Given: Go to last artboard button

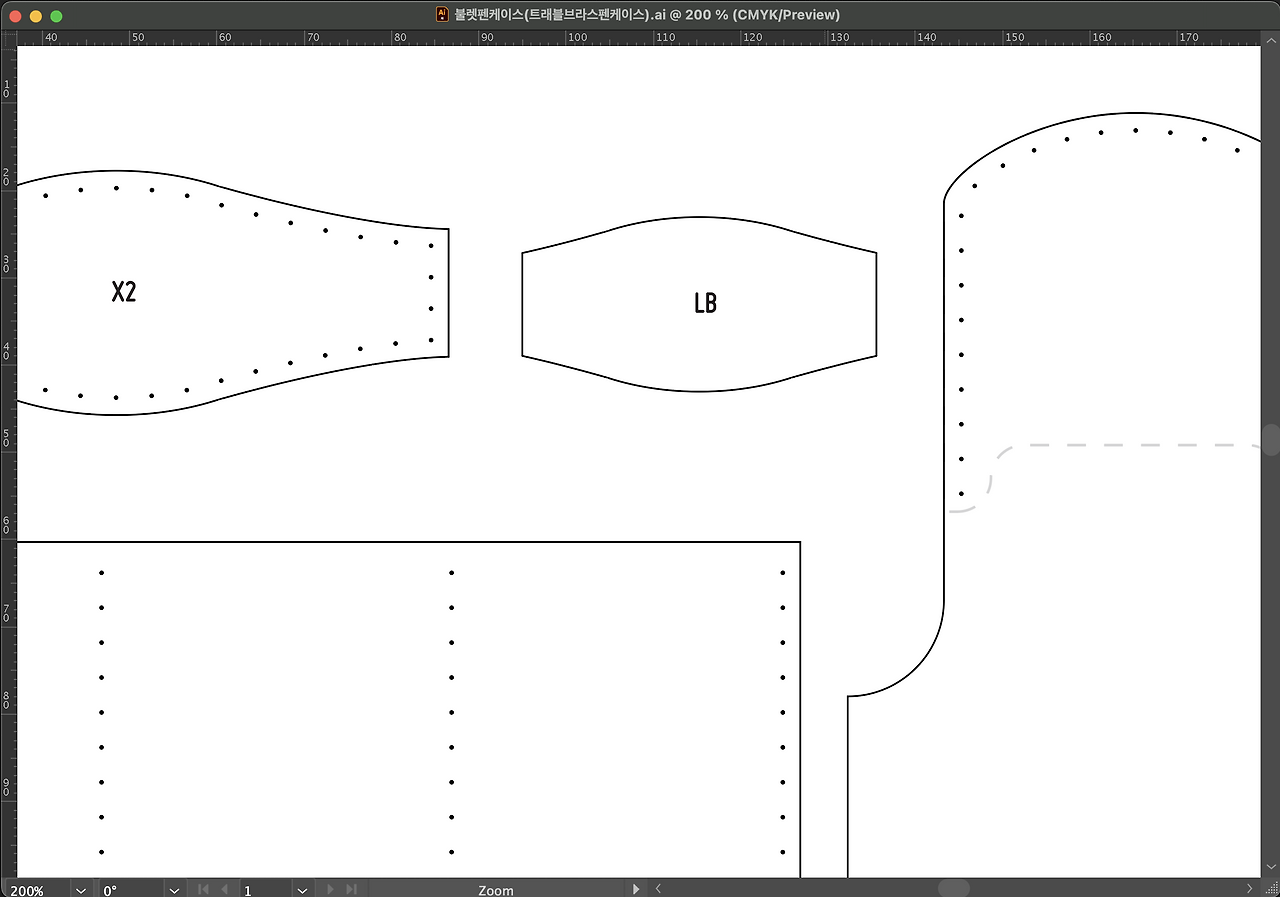Looking at the screenshot, I should point(351,889).
